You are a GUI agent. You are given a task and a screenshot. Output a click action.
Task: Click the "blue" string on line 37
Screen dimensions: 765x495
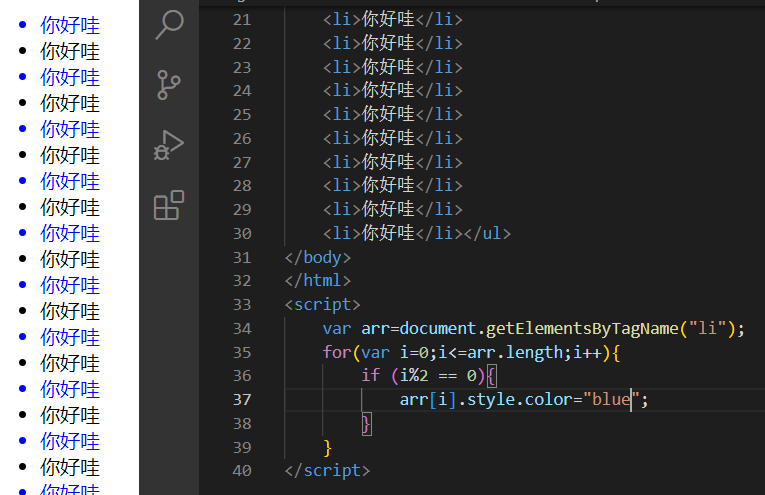(611, 400)
